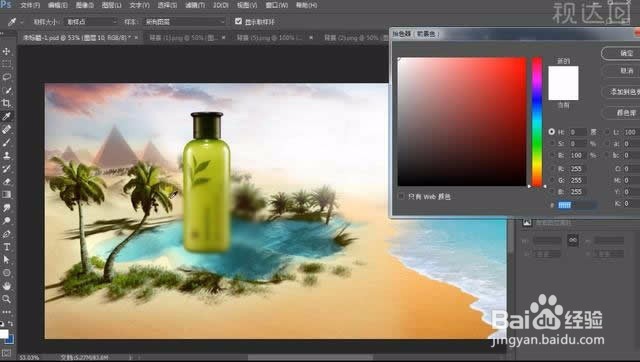Click the hex # color input field

click(x=577, y=205)
